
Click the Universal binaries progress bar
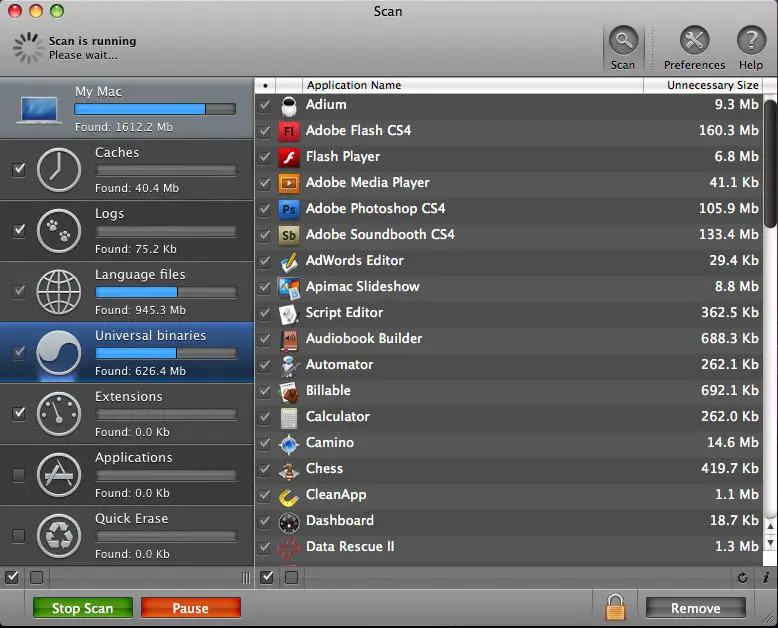click(x=166, y=353)
